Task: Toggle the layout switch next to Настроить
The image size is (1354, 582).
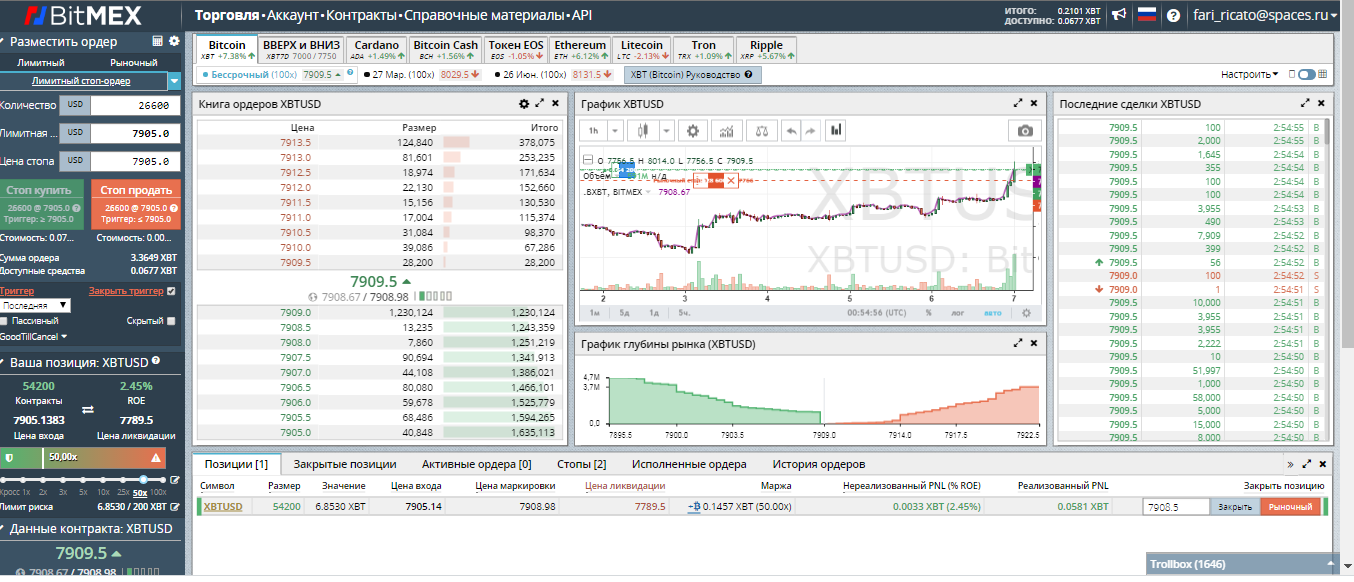Action: click(x=1307, y=75)
